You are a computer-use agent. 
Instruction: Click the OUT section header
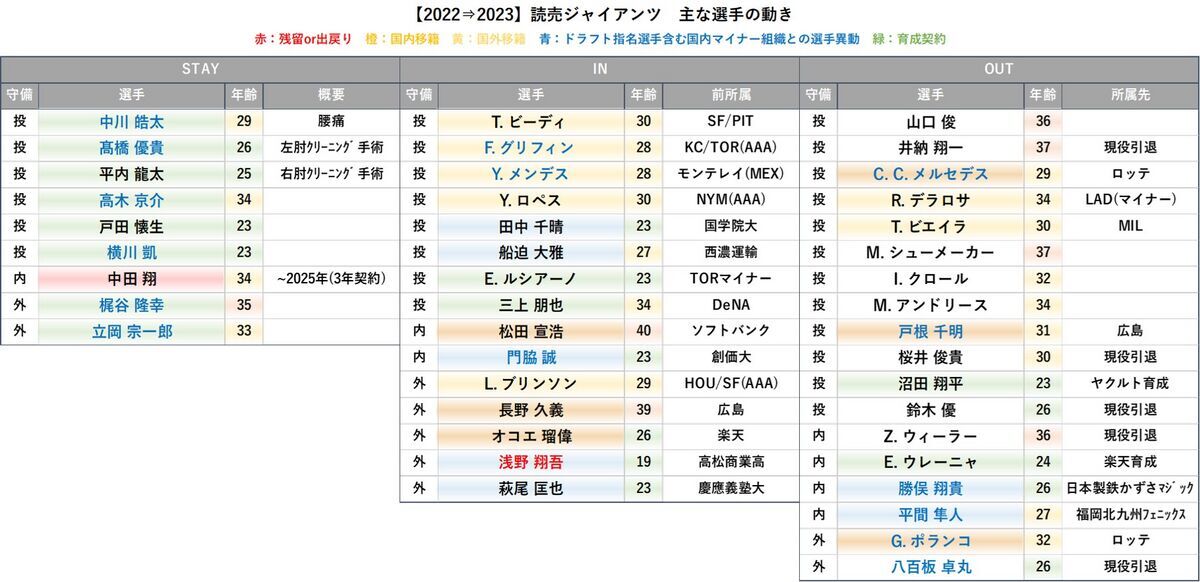click(x=999, y=69)
